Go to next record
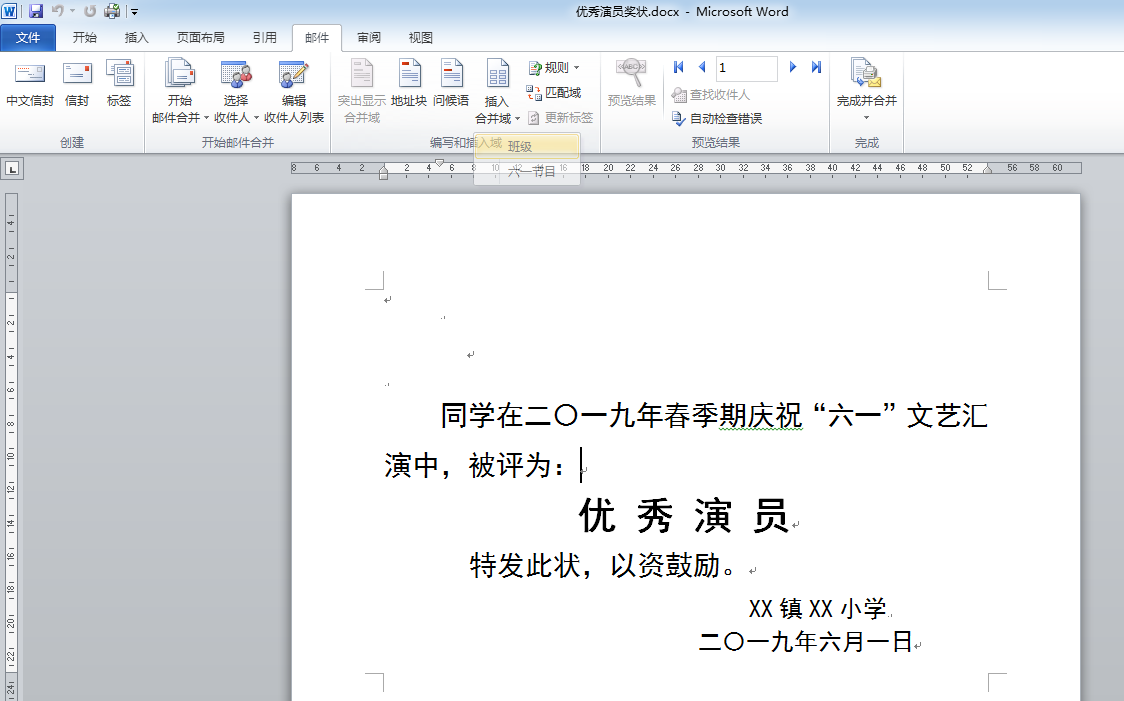1124x701 pixels. [793, 67]
